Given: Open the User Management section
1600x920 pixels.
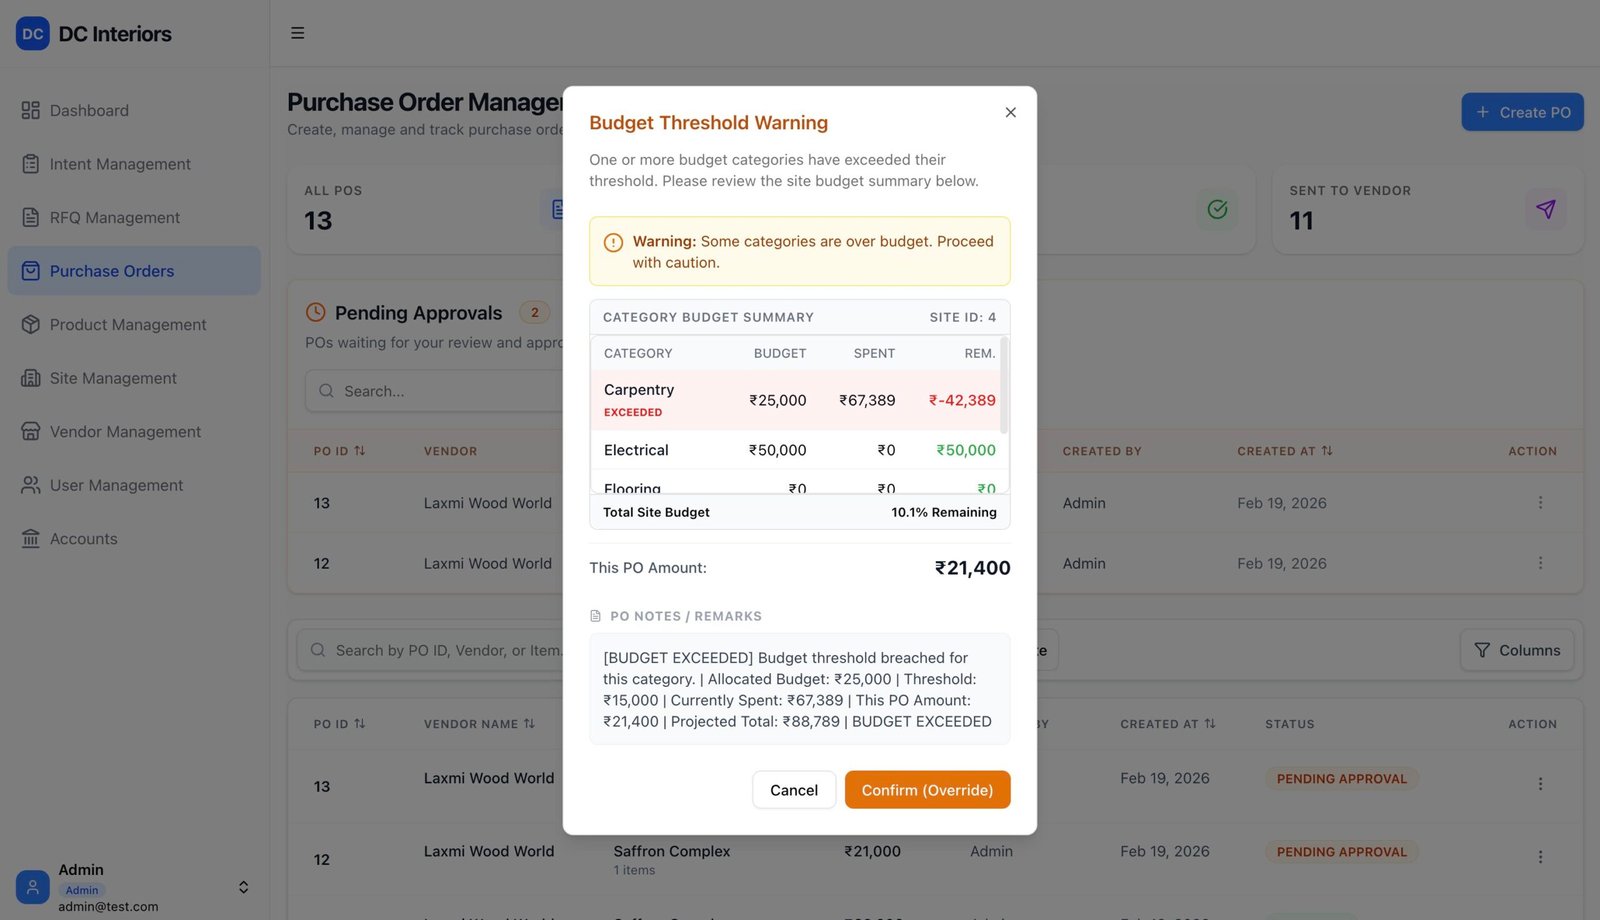Looking at the screenshot, I should point(116,485).
